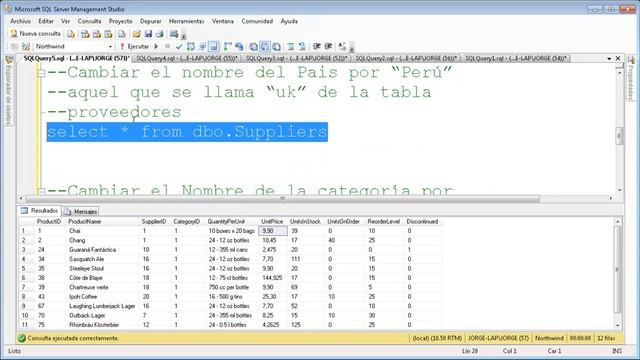This screenshot has width=640, height=360.
Task: Open the Proyecto menu
Action: click(120, 21)
